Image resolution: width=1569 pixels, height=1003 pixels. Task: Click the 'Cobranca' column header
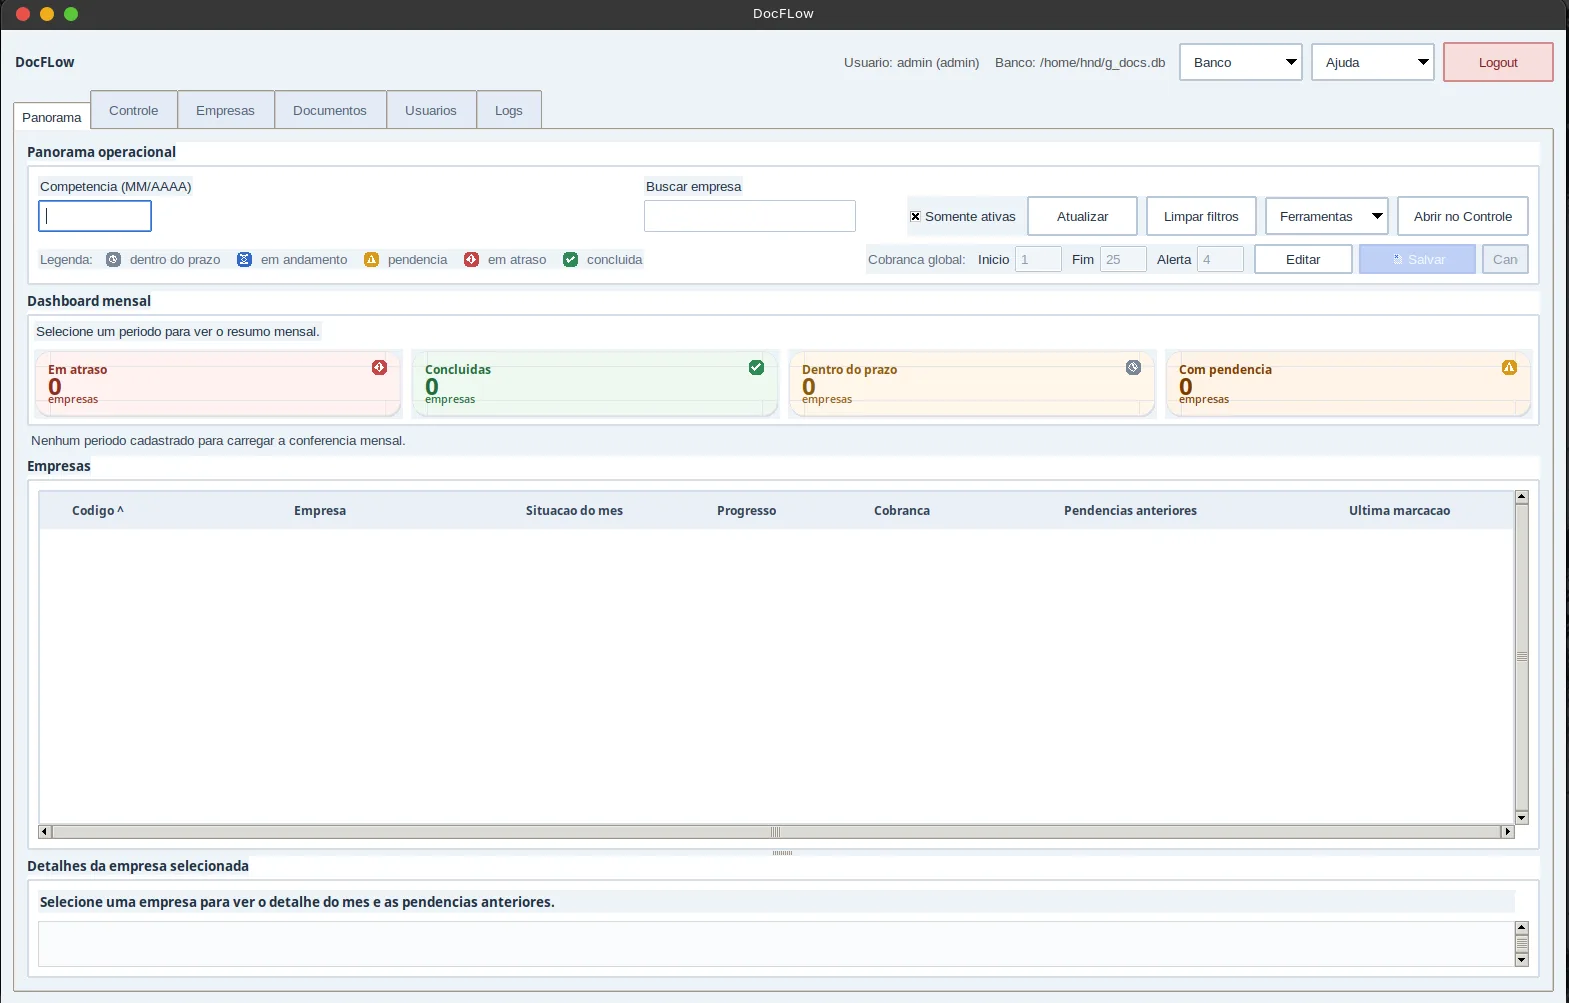(902, 510)
